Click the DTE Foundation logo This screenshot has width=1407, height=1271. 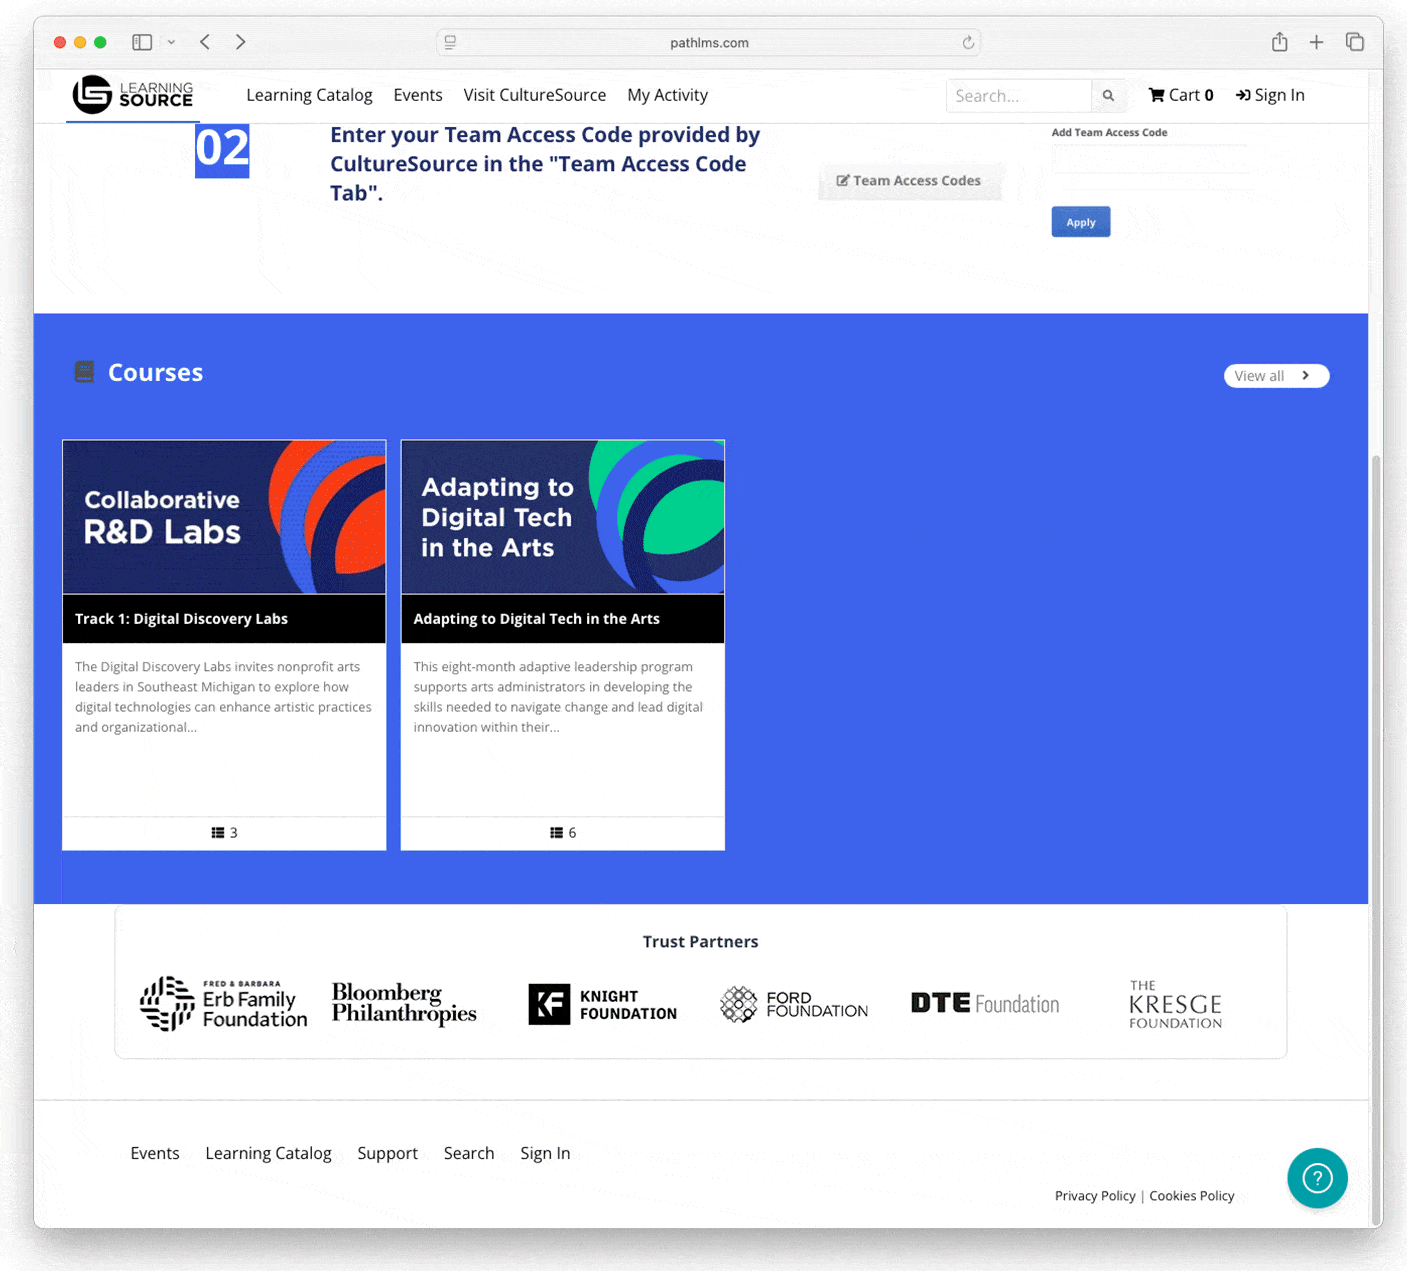coord(985,1003)
